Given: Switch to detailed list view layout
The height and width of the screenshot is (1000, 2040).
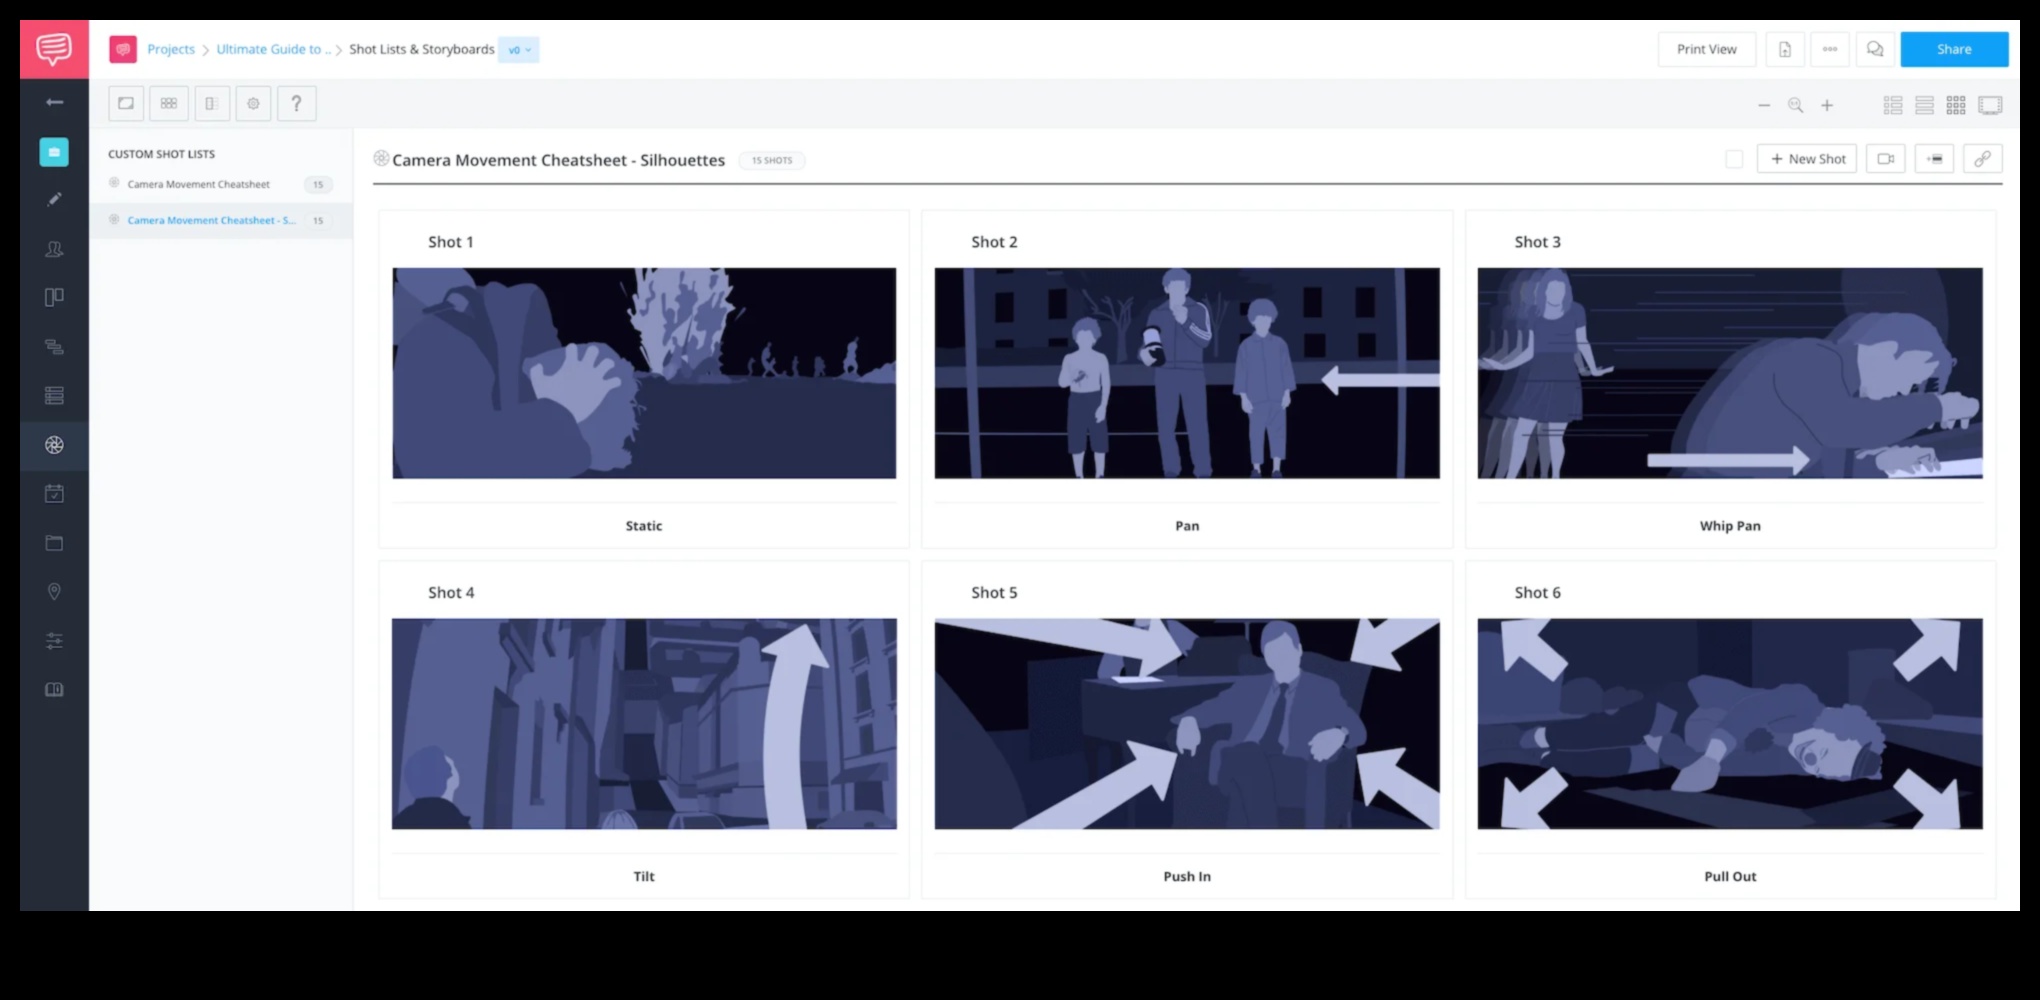Looking at the screenshot, I should tap(1893, 105).
